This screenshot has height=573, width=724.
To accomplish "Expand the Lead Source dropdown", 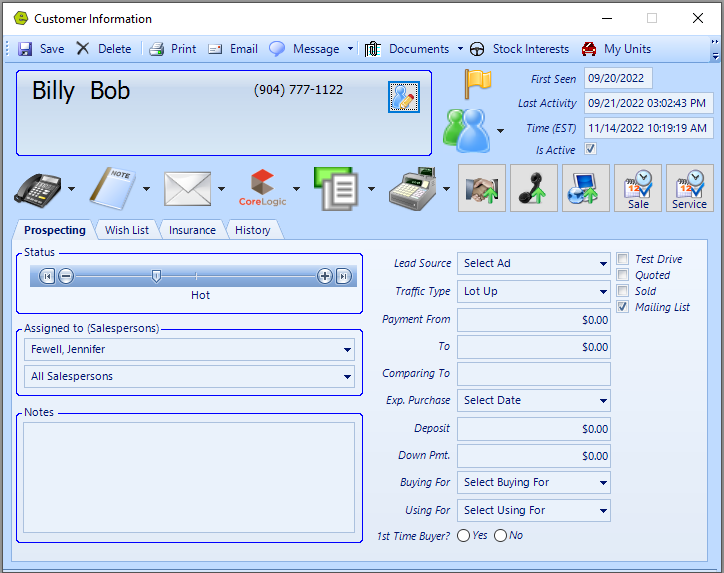I will pyautogui.click(x=533, y=264).
